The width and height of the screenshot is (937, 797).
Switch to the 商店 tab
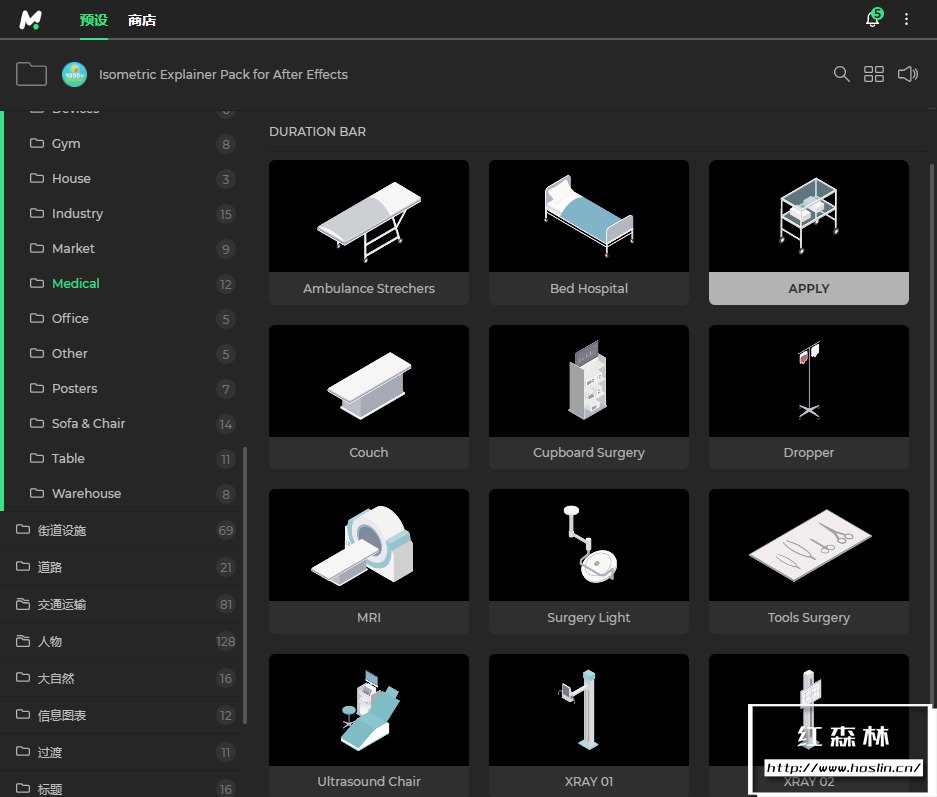coord(142,20)
